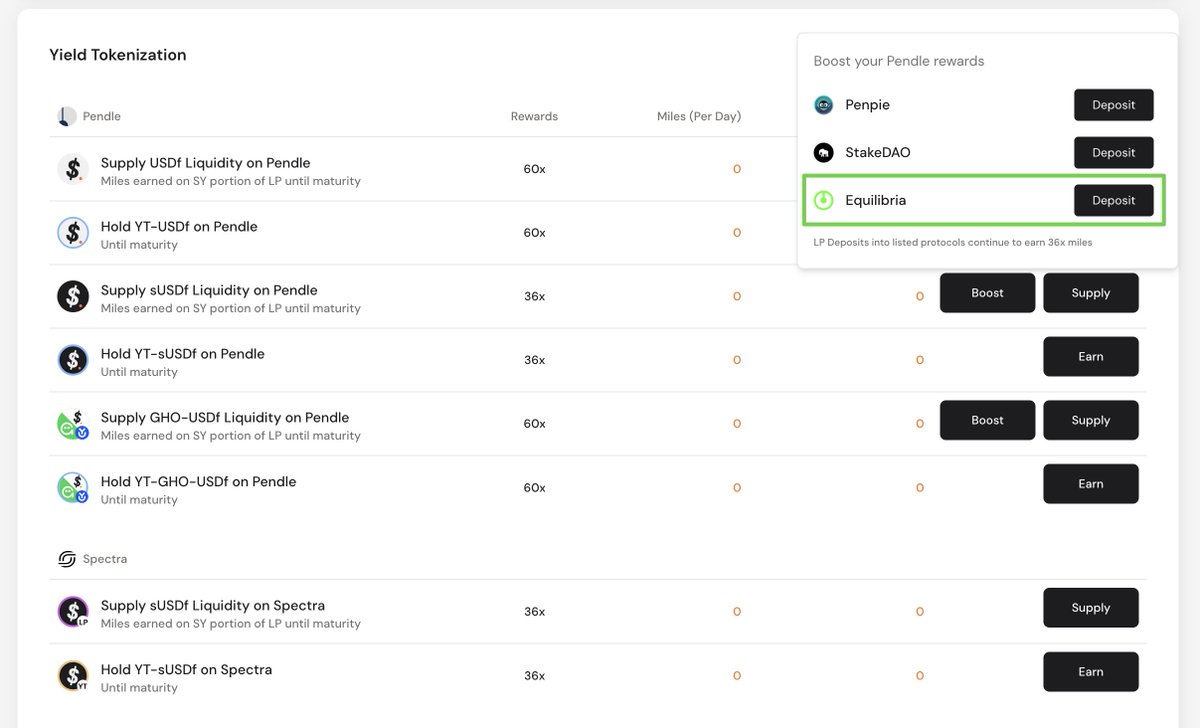Click the Spectra section label

click(105, 559)
